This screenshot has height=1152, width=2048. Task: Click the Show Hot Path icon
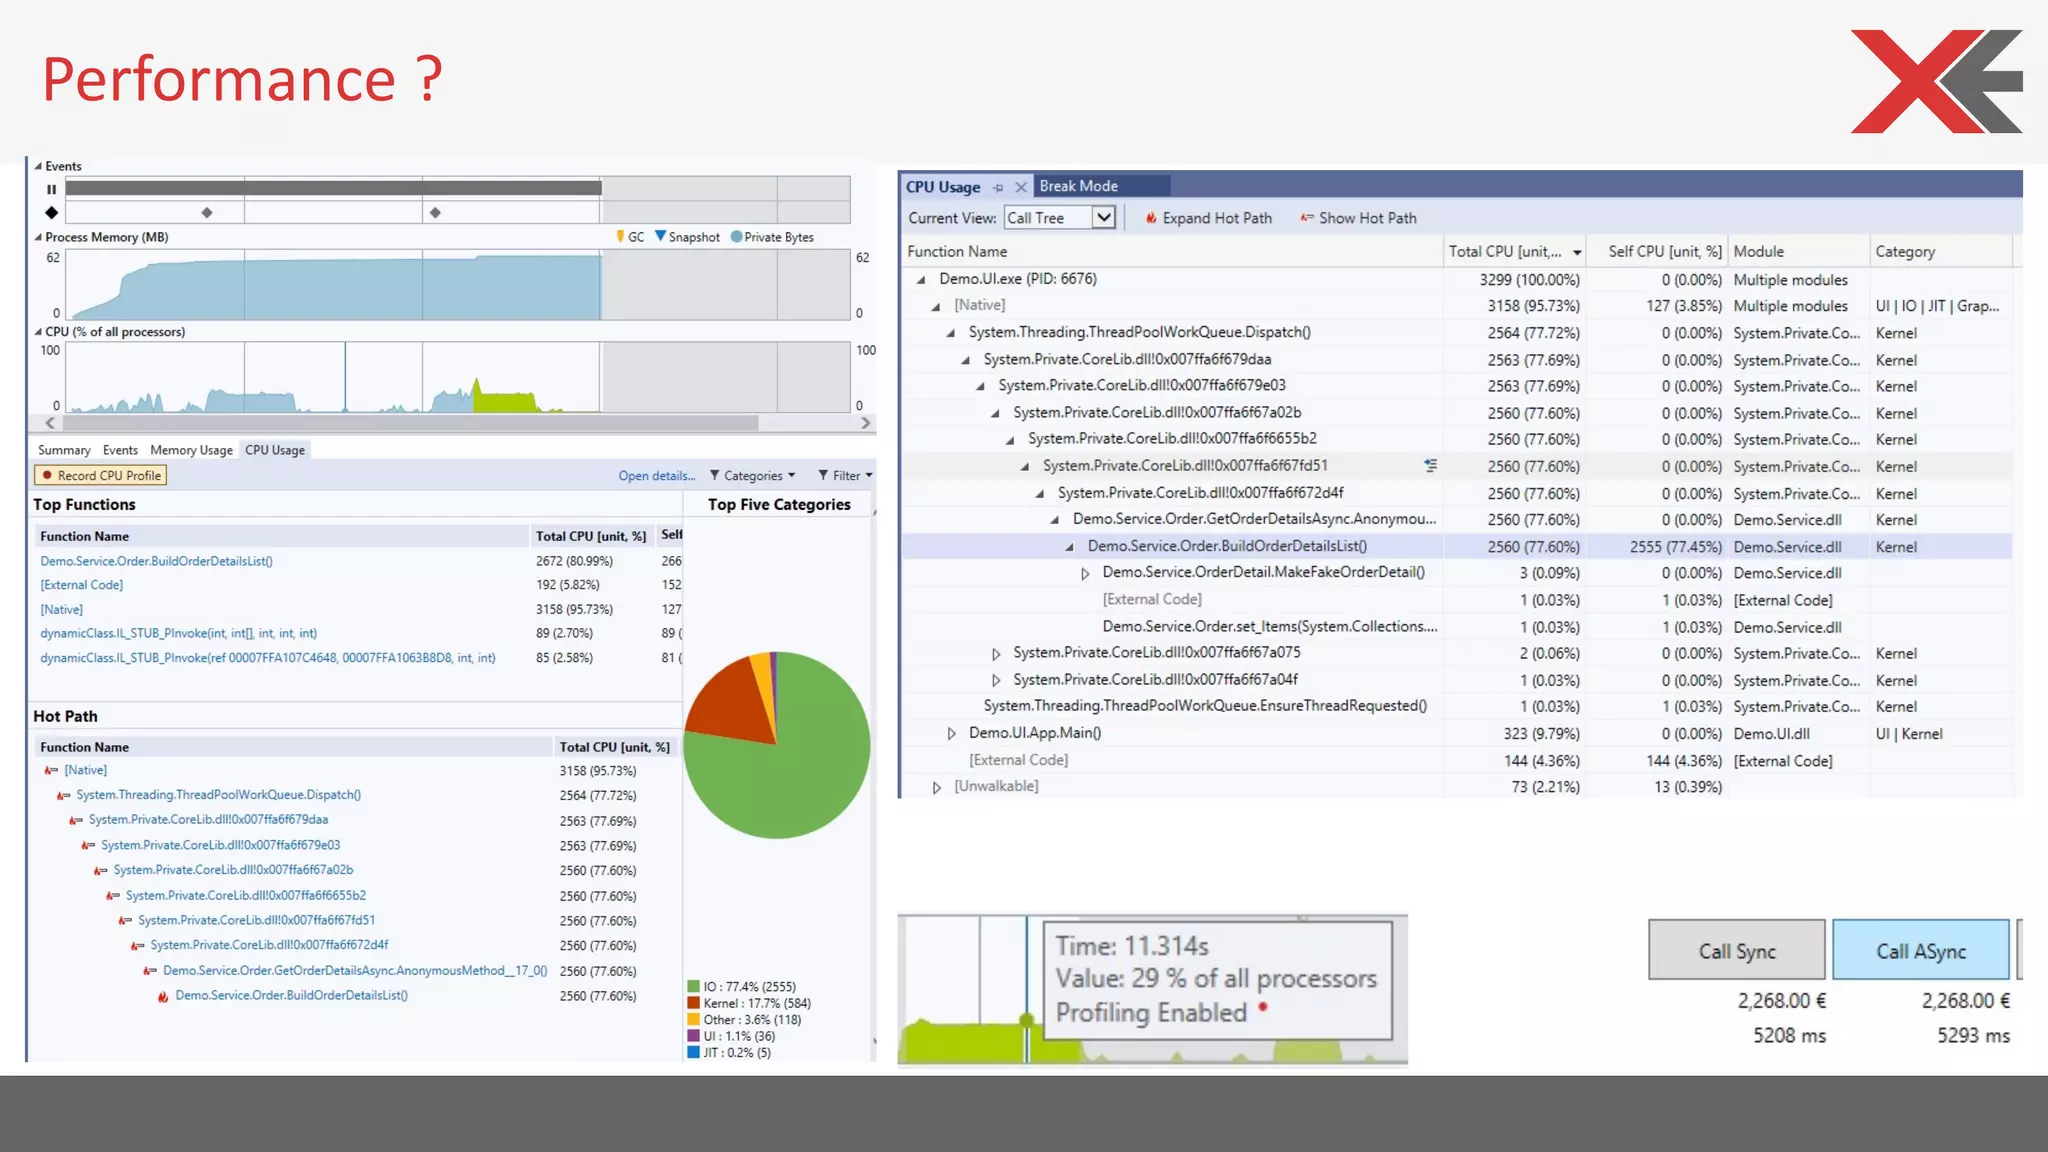point(1306,218)
